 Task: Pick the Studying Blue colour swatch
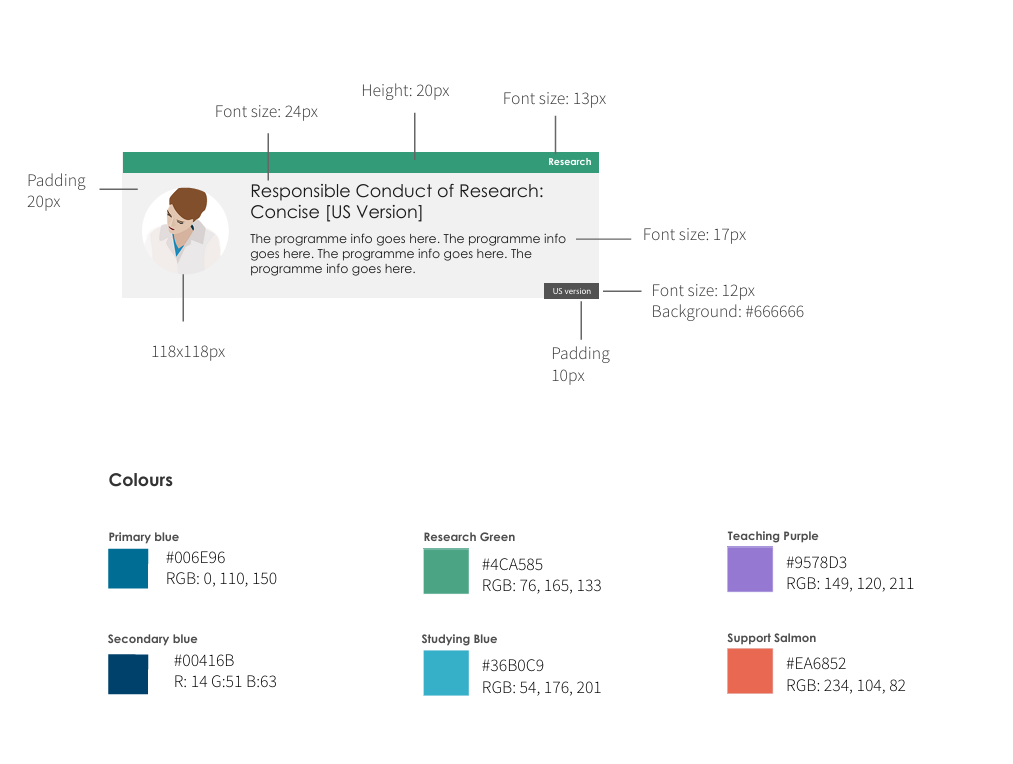pos(446,673)
